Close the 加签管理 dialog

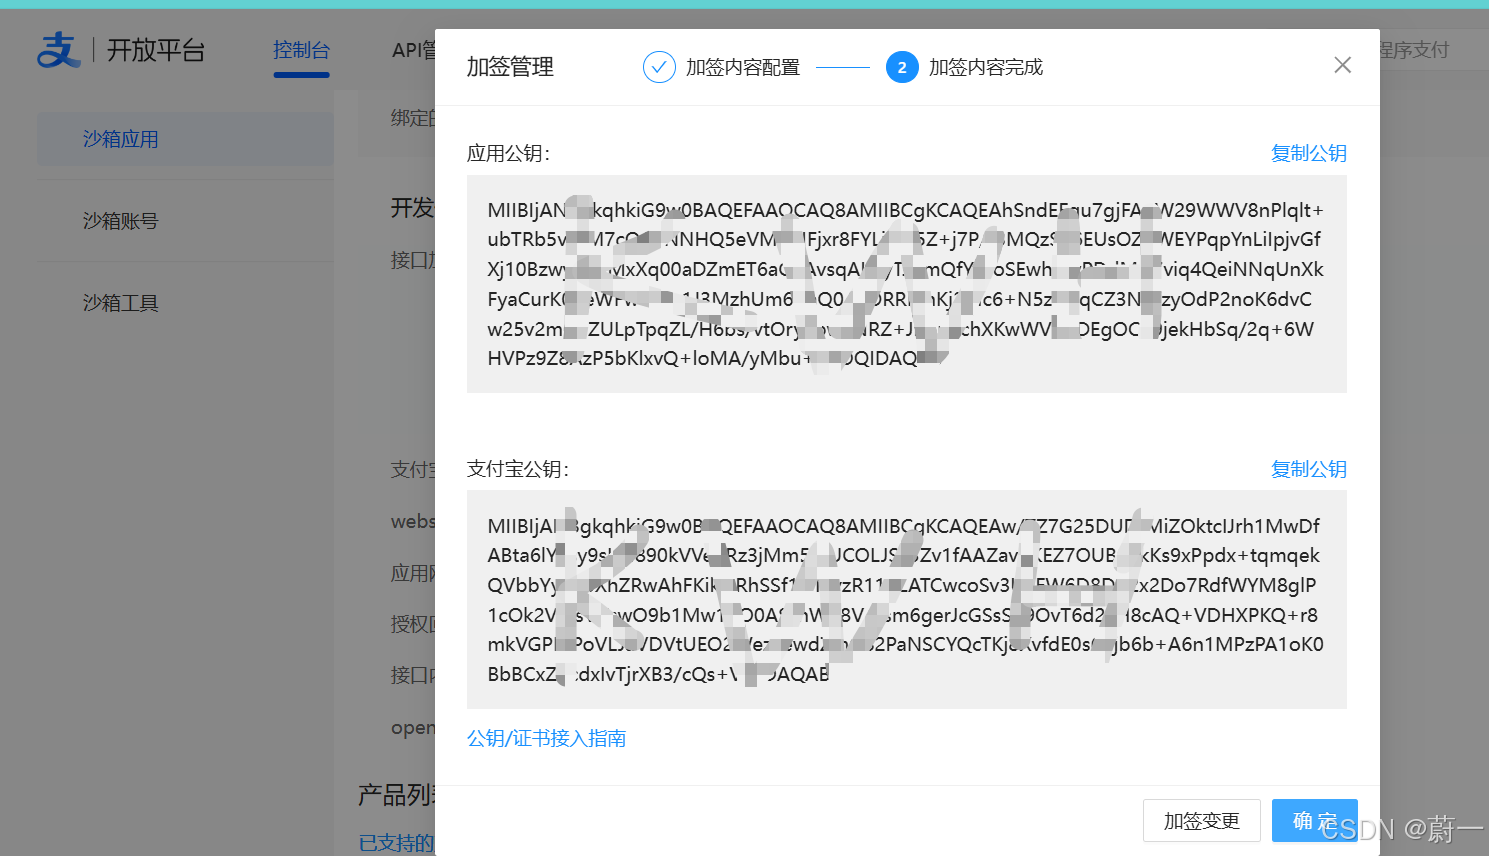1342,65
